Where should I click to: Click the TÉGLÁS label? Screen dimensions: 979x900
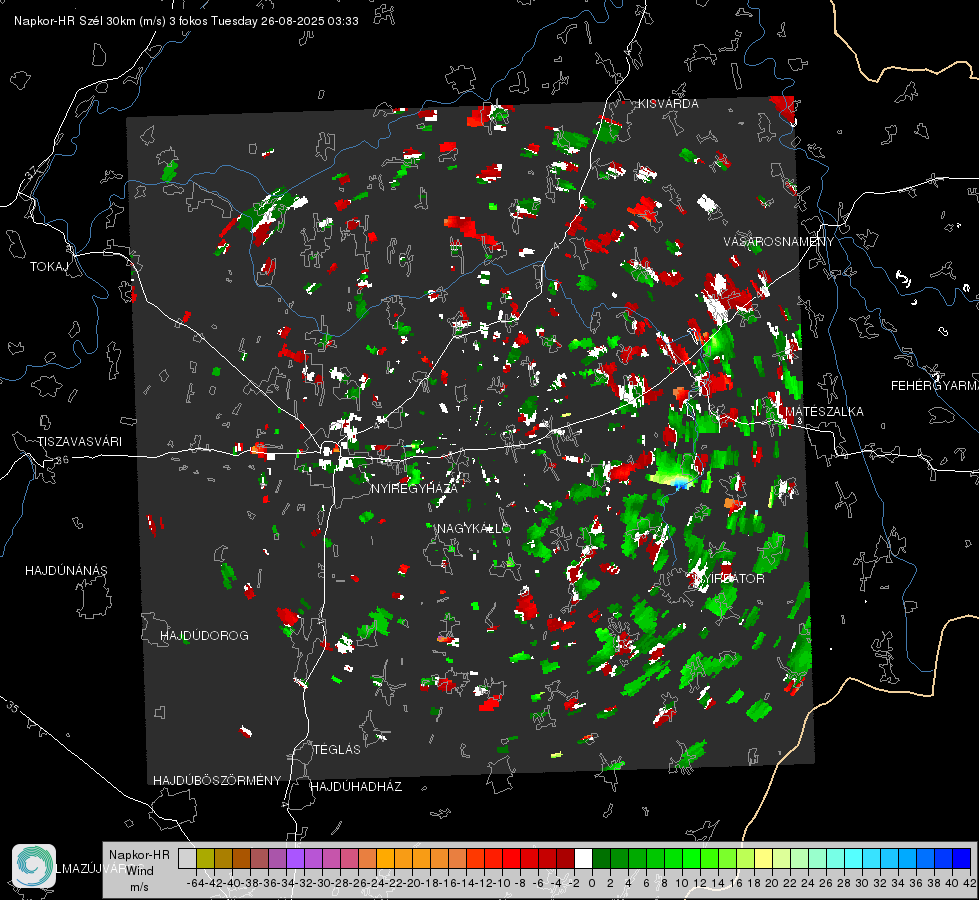coord(337,750)
